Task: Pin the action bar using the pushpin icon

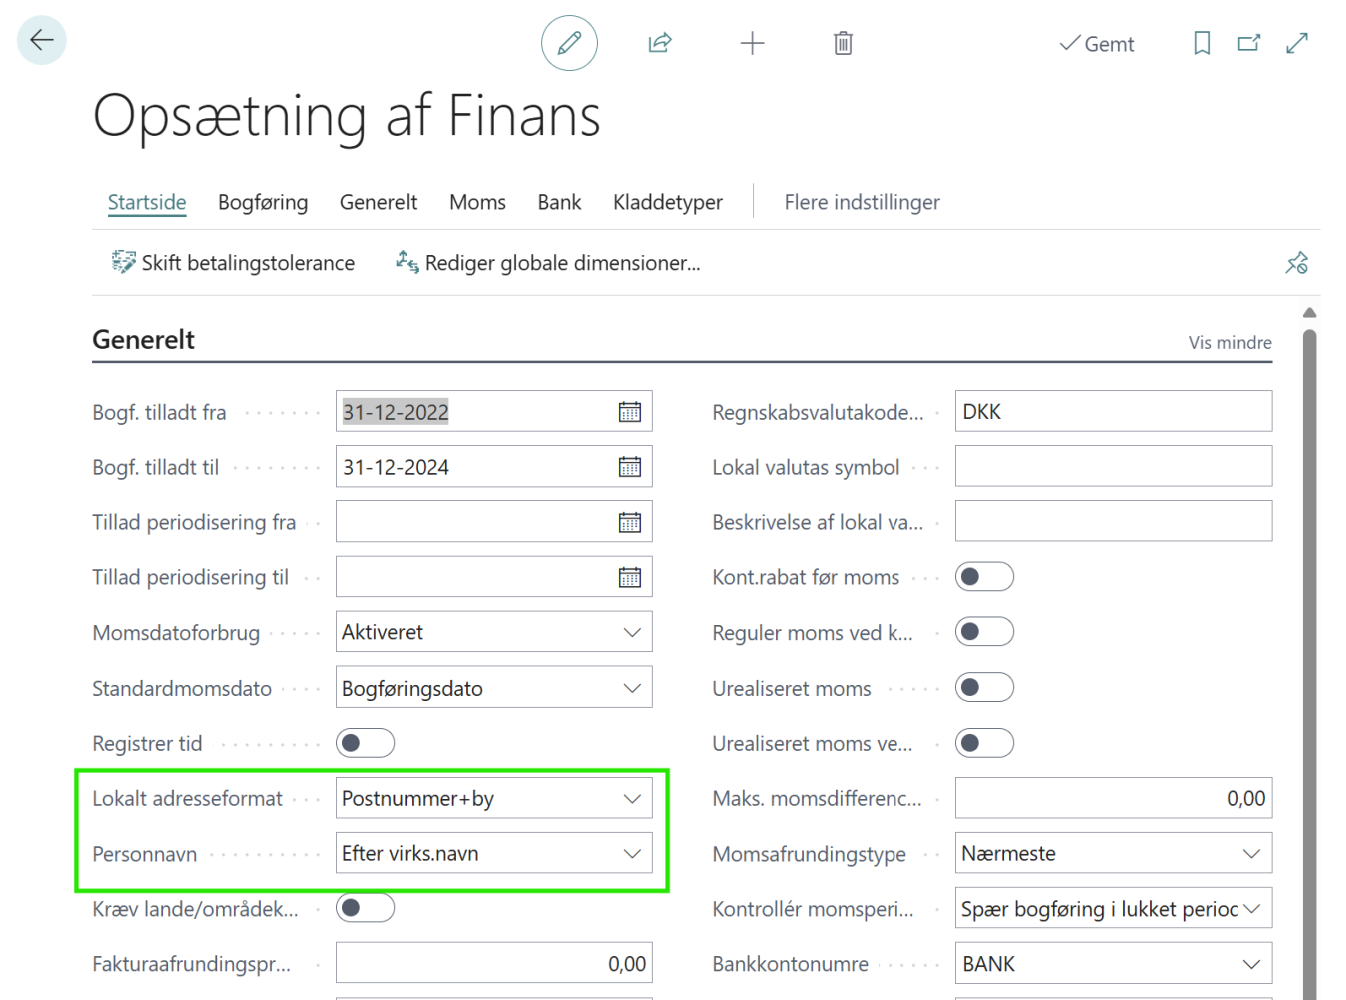Action: (1297, 263)
